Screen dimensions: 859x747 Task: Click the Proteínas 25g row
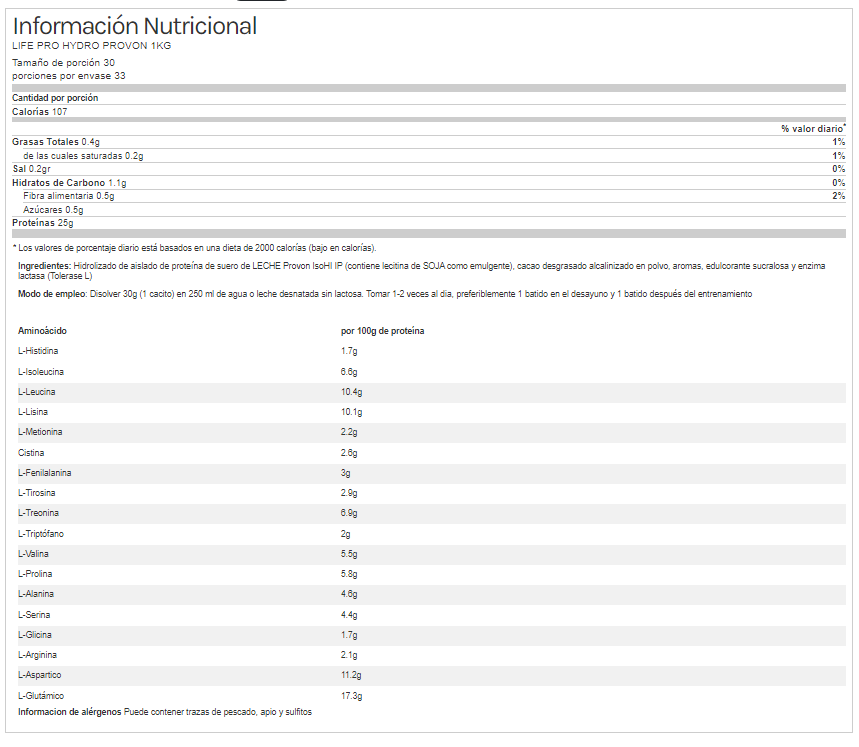(43, 223)
